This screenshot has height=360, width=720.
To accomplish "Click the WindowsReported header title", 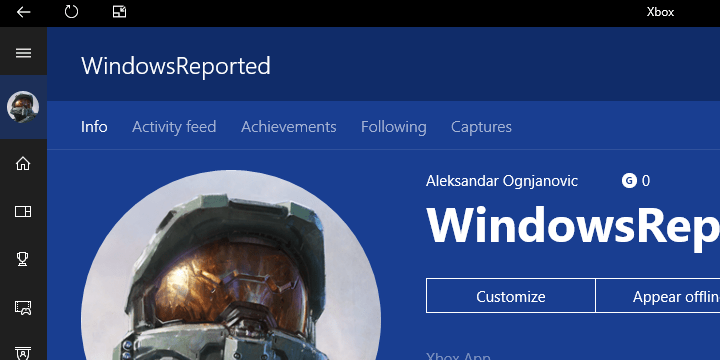I will coord(176,66).
